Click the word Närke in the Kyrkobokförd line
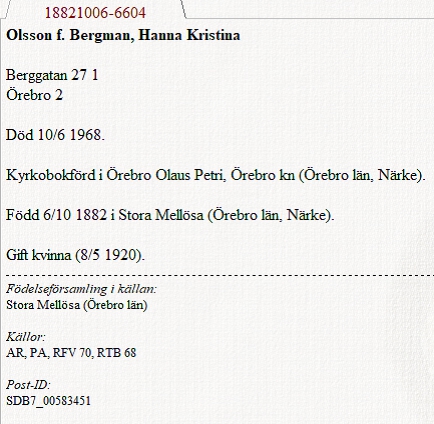The height and width of the screenshot is (424, 434). 397,175
